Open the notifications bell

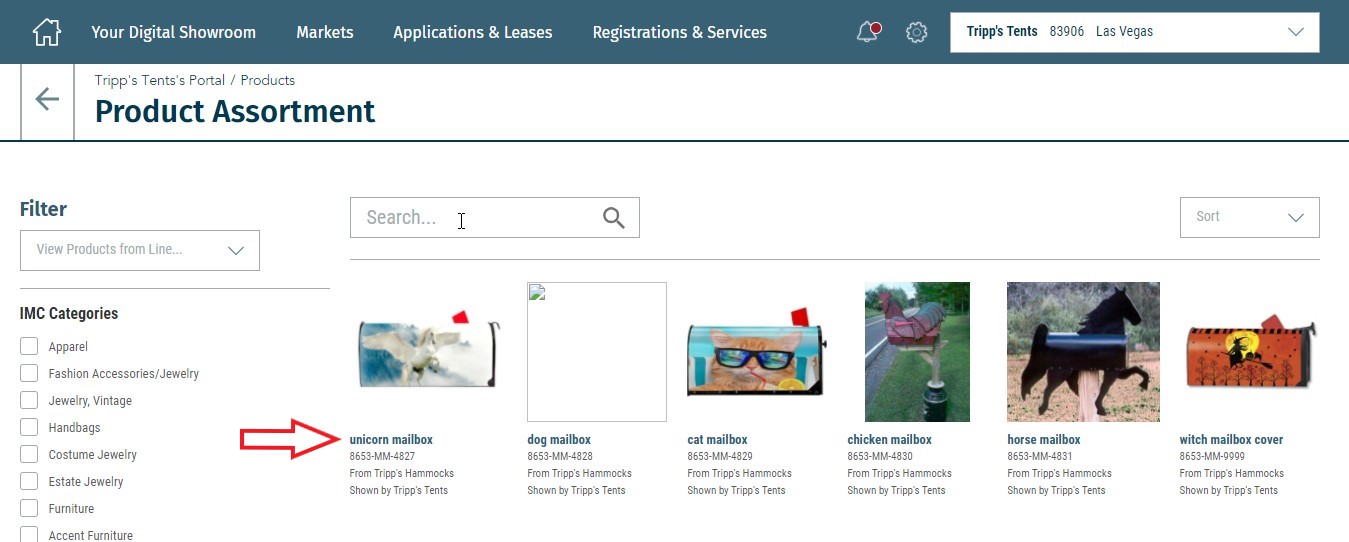(x=868, y=32)
